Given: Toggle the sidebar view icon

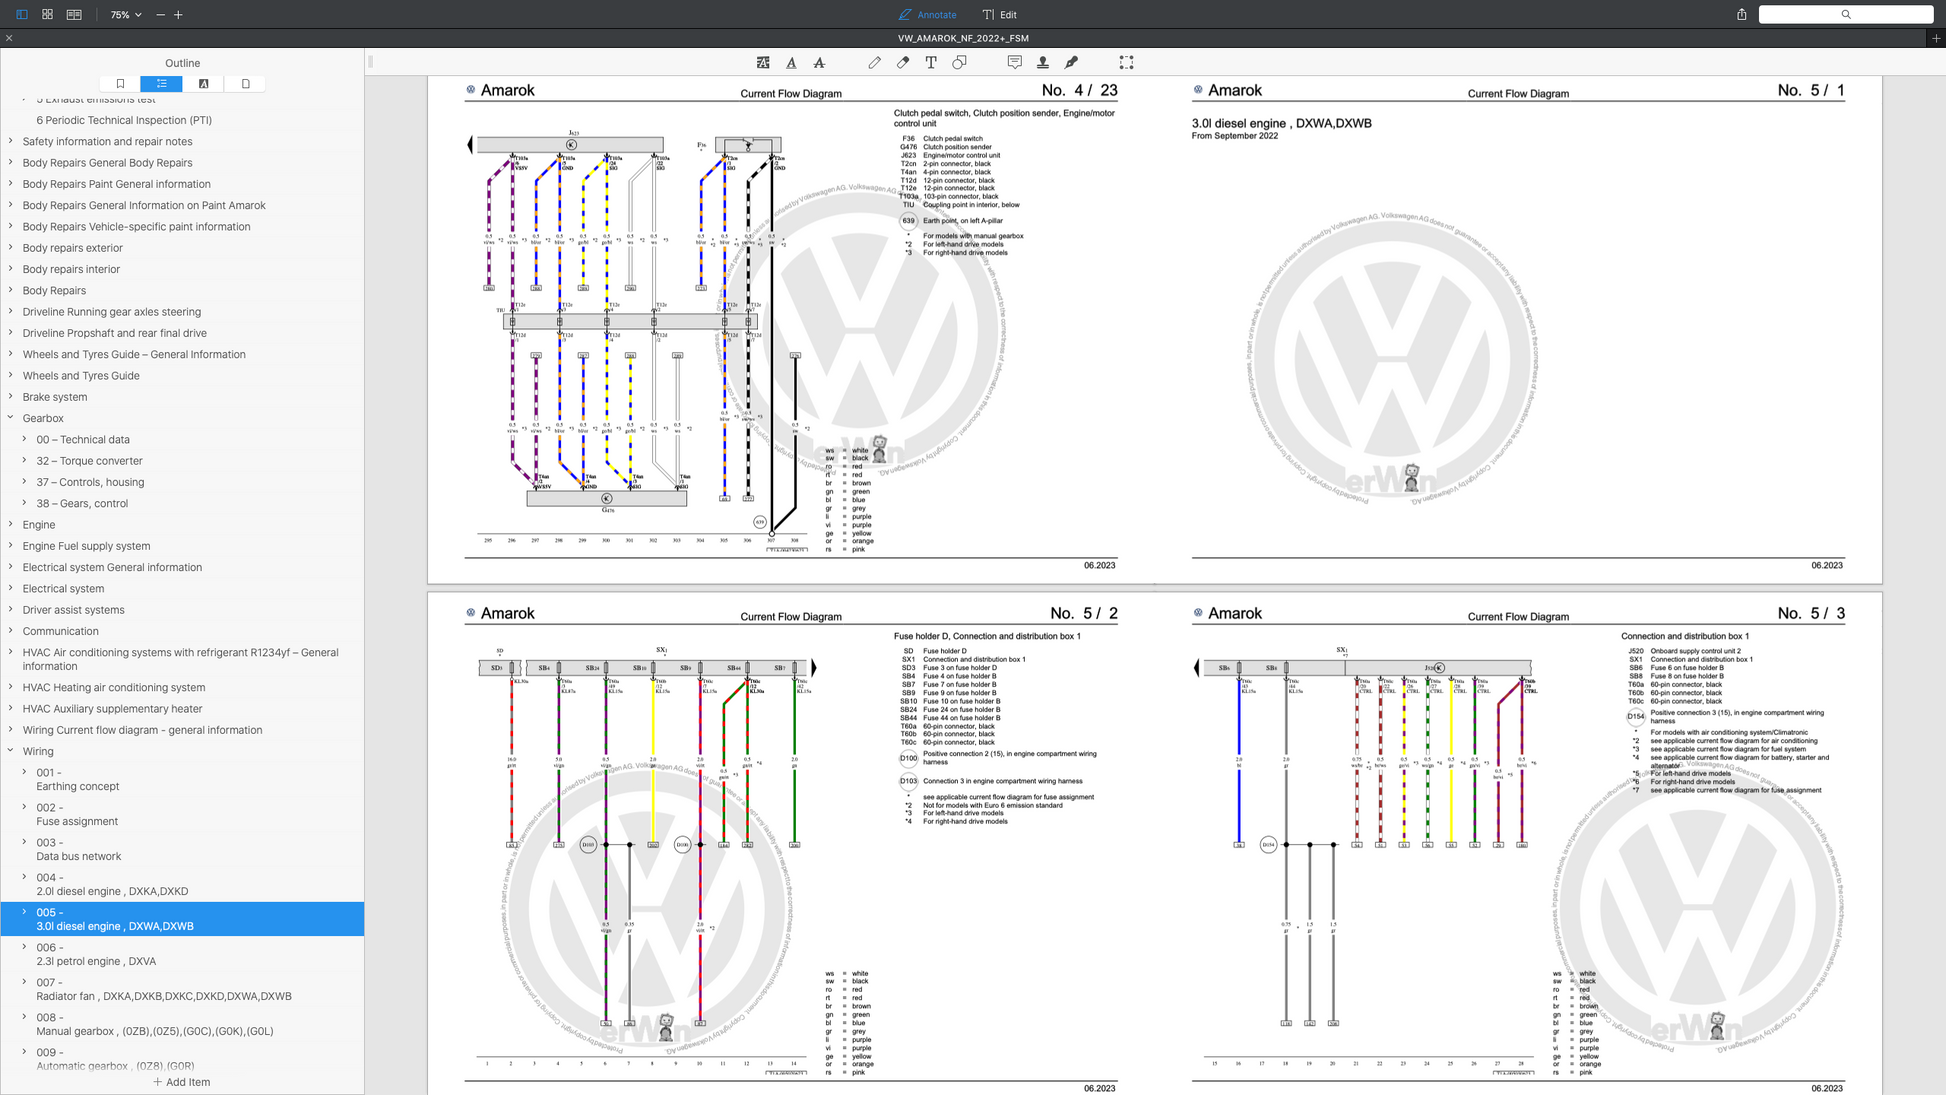Looking at the screenshot, I should pos(21,15).
